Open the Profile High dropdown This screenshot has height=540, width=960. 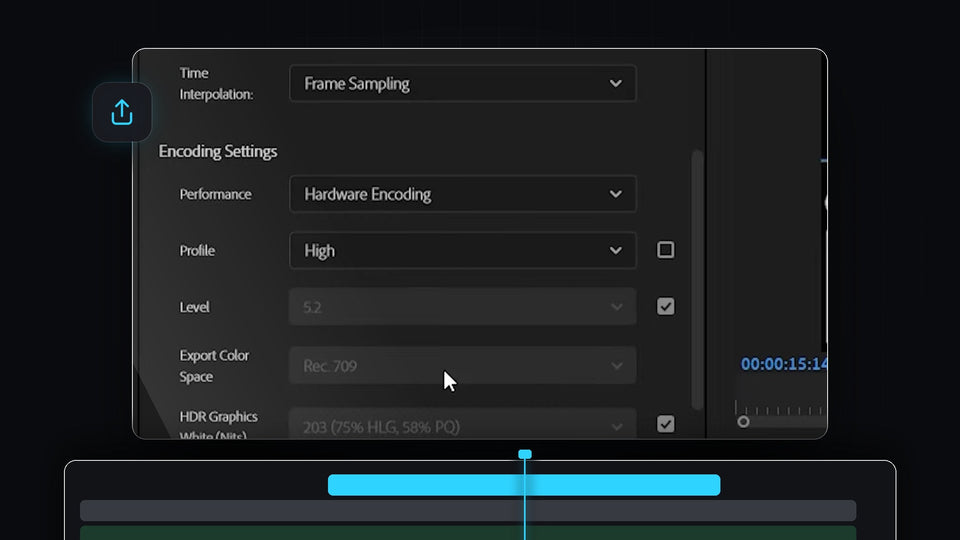point(463,250)
